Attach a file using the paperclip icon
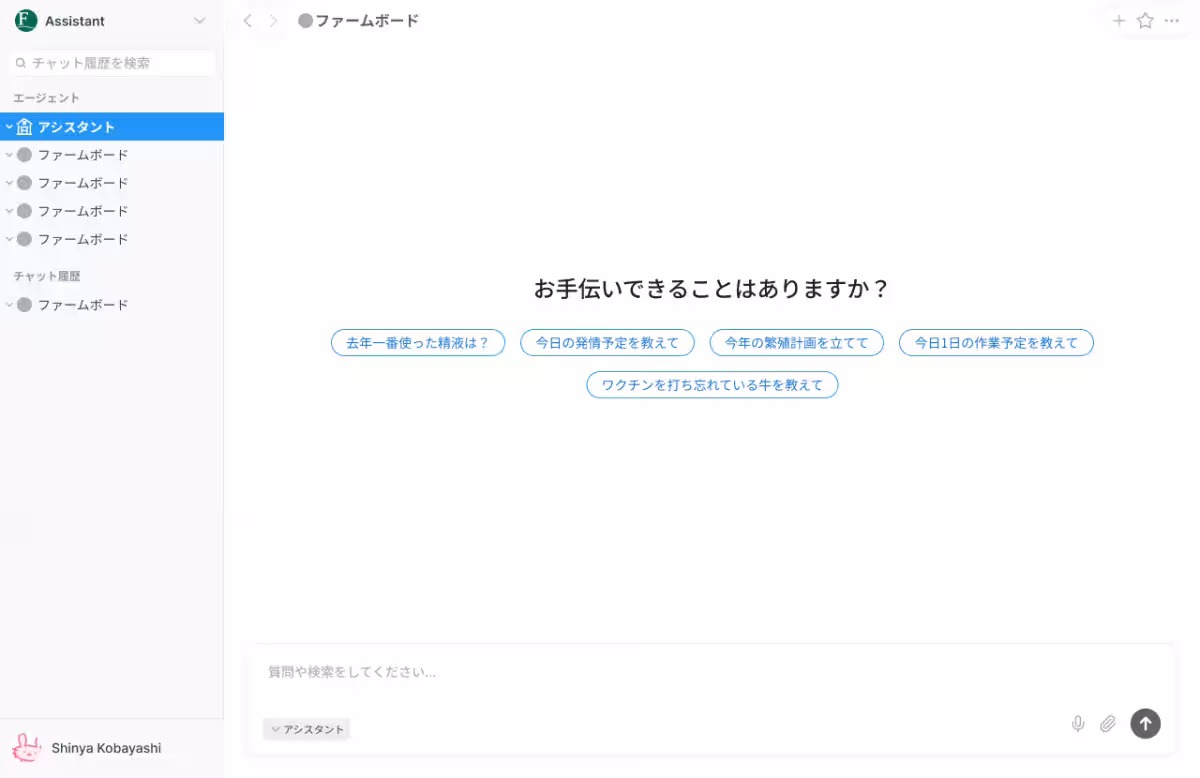This screenshot has height=778, width=1200. pos(1108,723)
